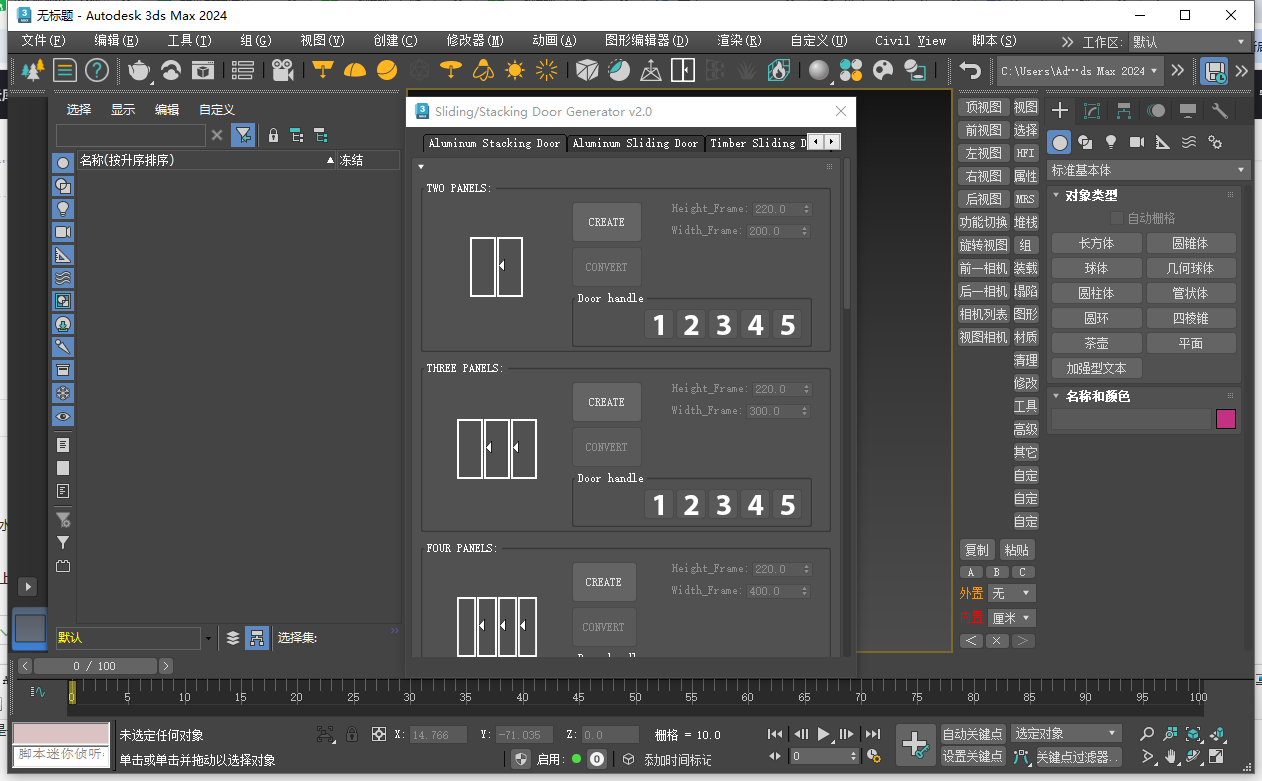Click the undo arrow icon
This screenshot has height=781, width=1262.
coord(970,70)
